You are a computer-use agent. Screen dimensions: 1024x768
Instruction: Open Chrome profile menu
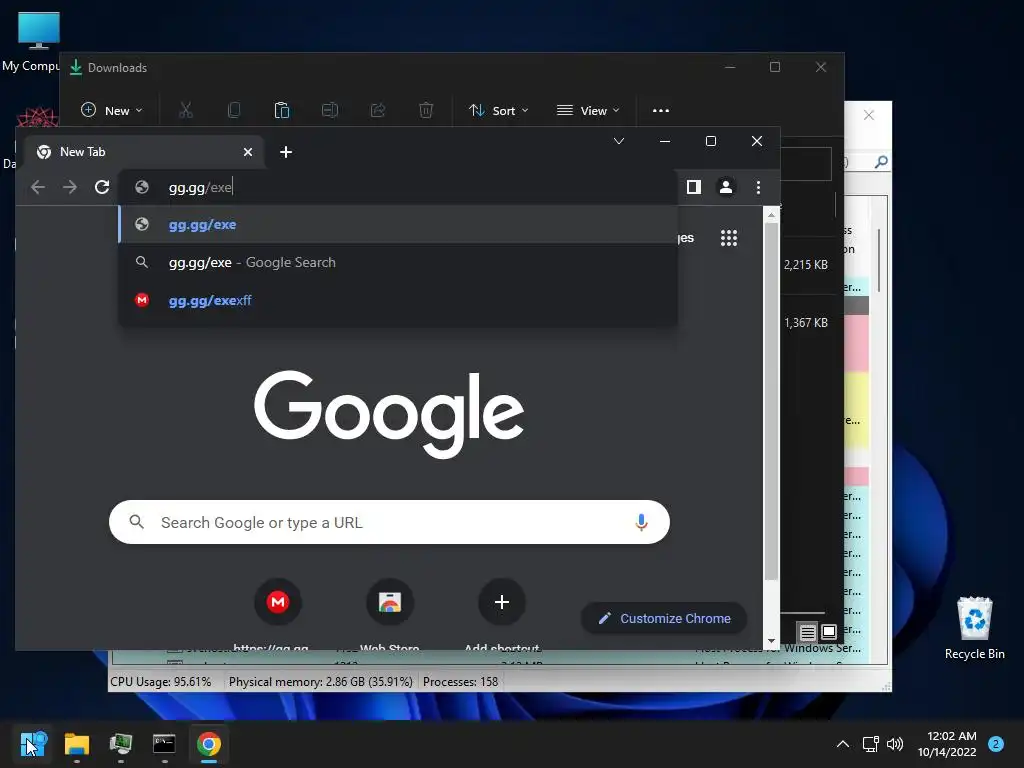pyautogui.click(x=726, y=187)
